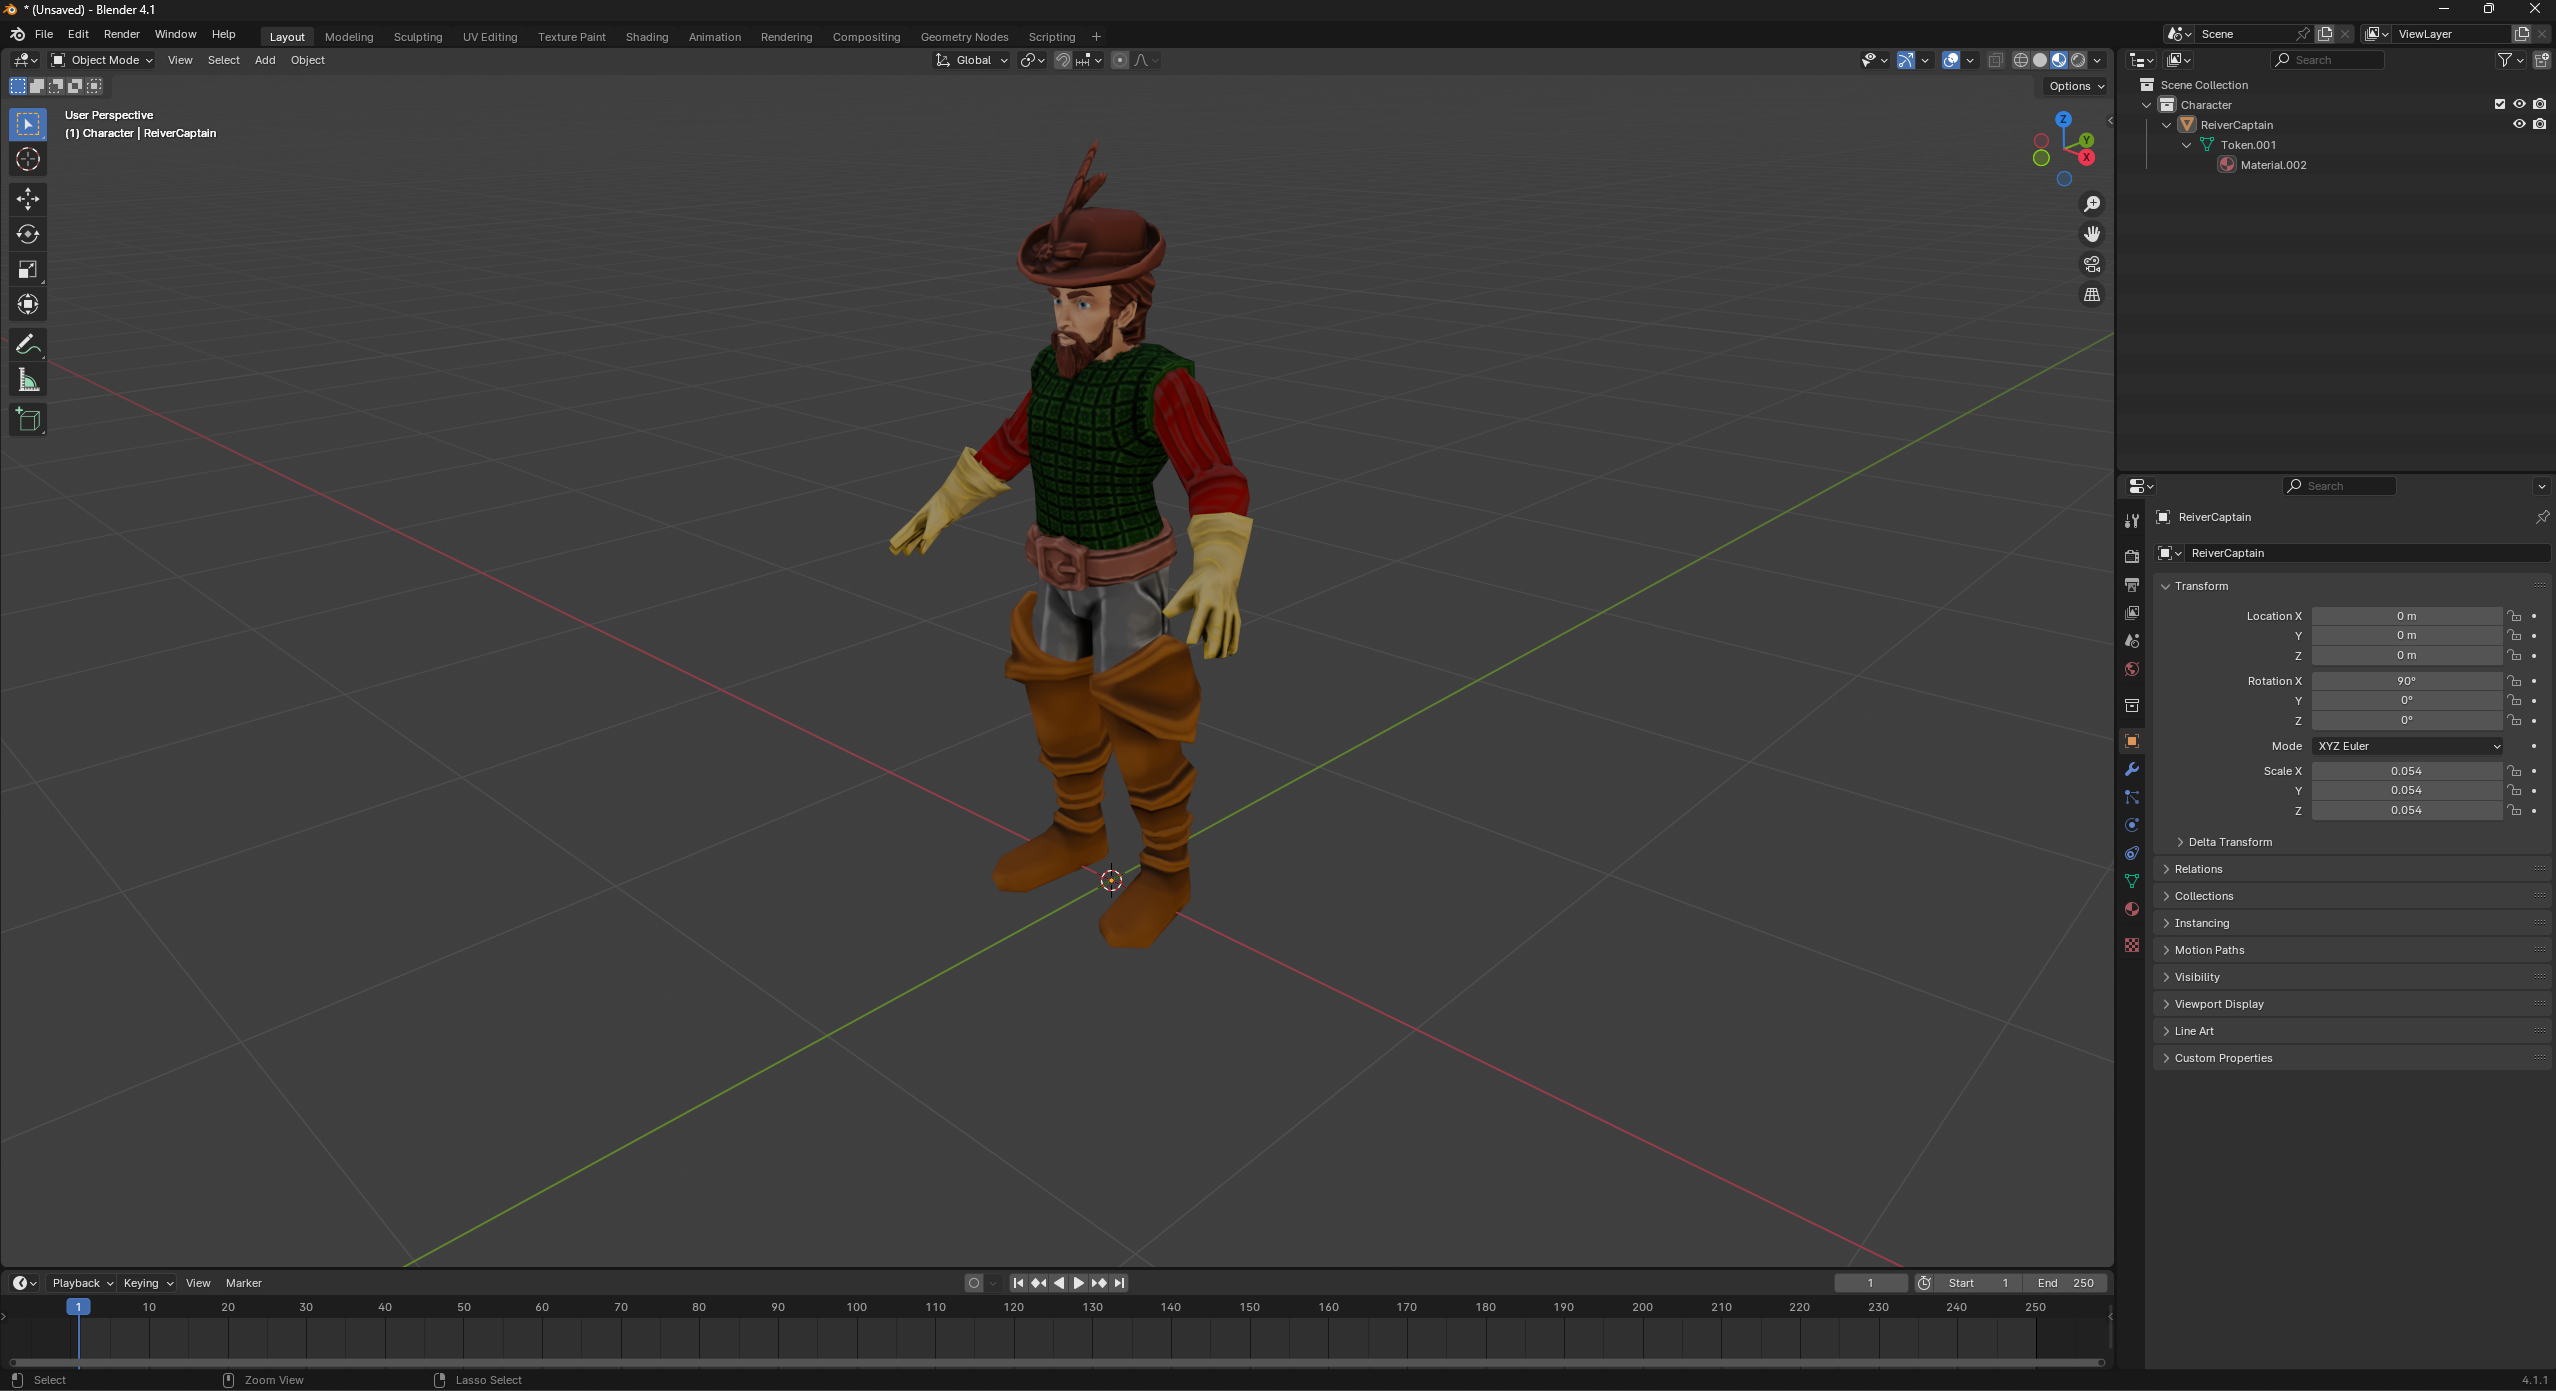Switch to the Geometry Nodes workspace tab
The image size is (2556, 1391).
(964, 37)
